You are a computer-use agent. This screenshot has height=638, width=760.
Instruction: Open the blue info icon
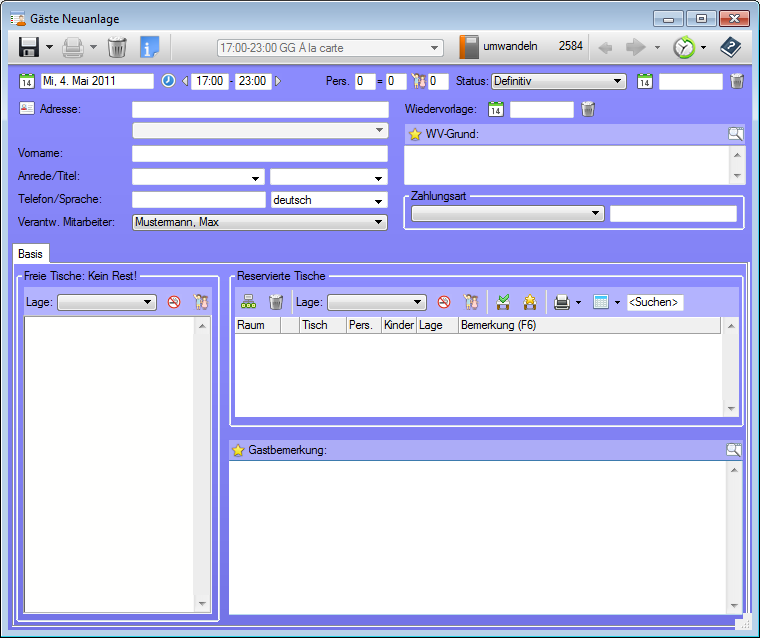click(x=150, y=47)
